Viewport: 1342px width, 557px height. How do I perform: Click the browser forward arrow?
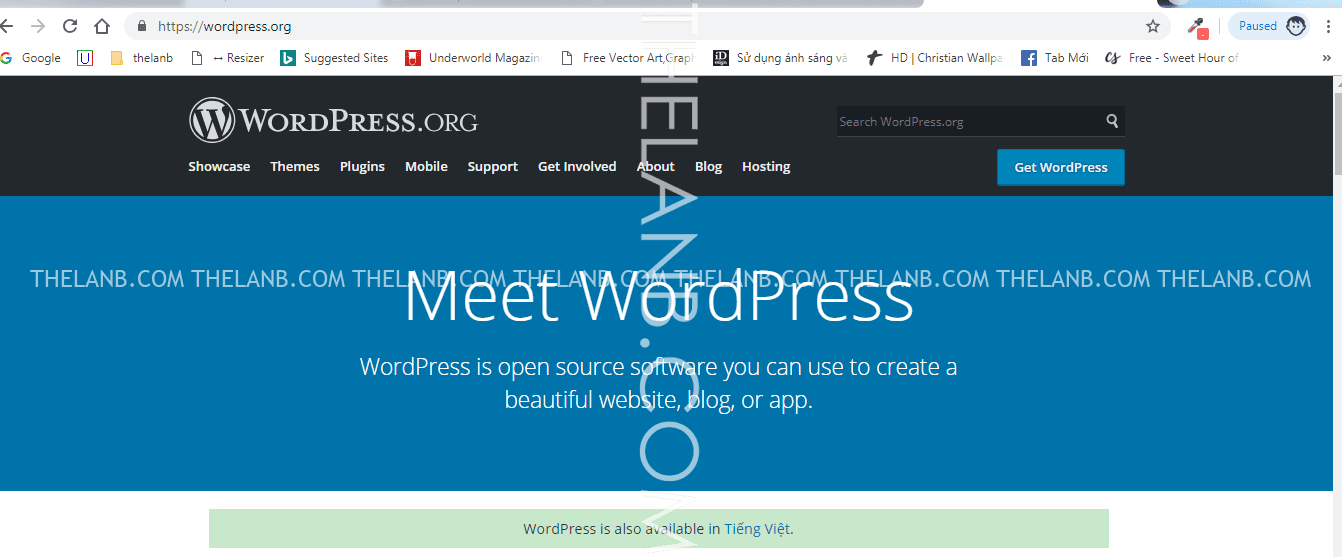(x=38, y=26)
